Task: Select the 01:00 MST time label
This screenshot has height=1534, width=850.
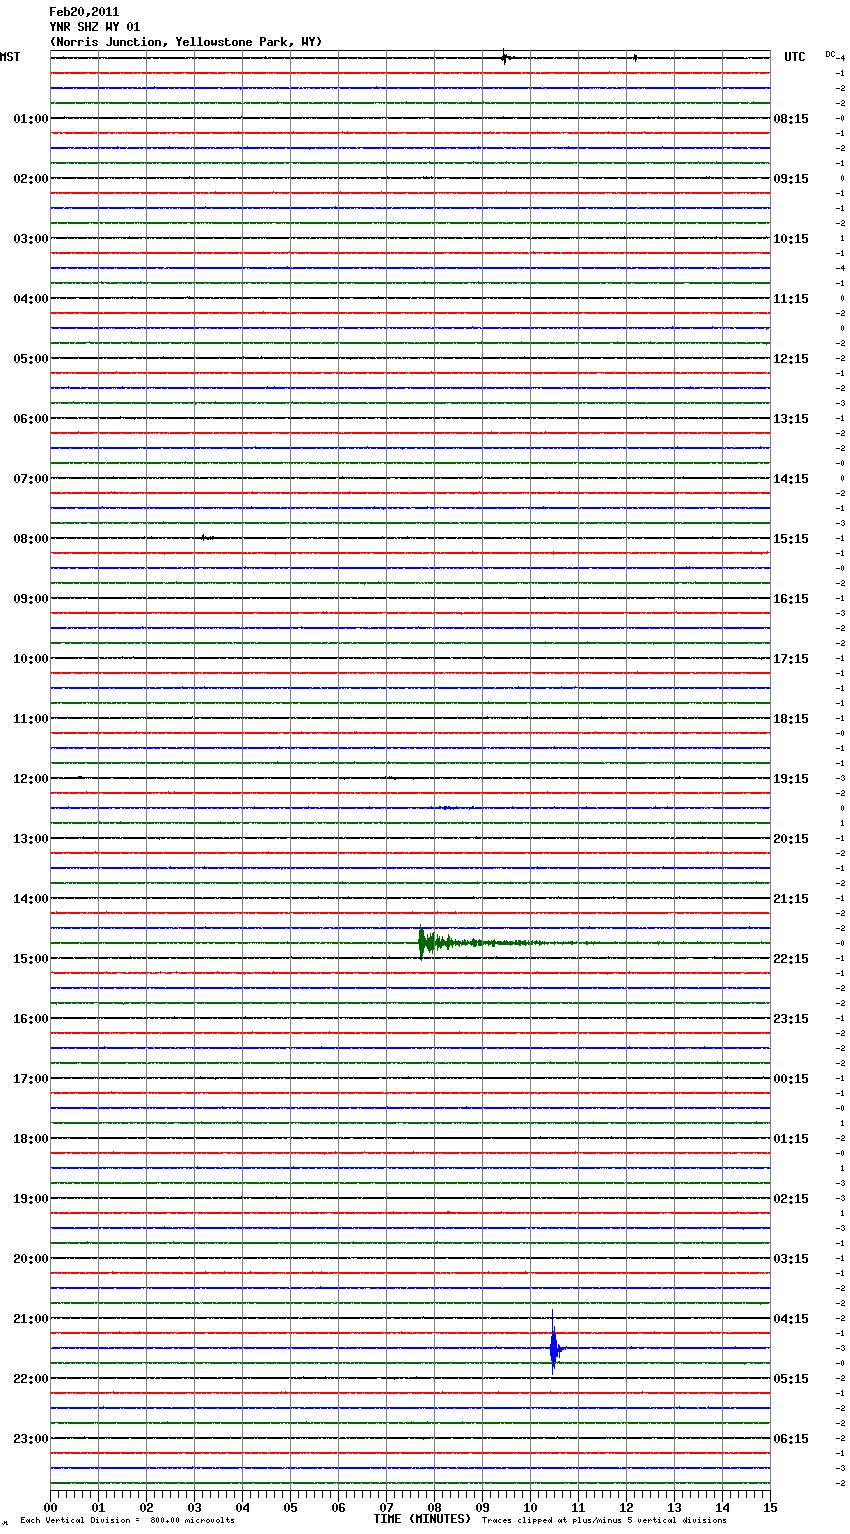Action: click(x=31, y=119)
